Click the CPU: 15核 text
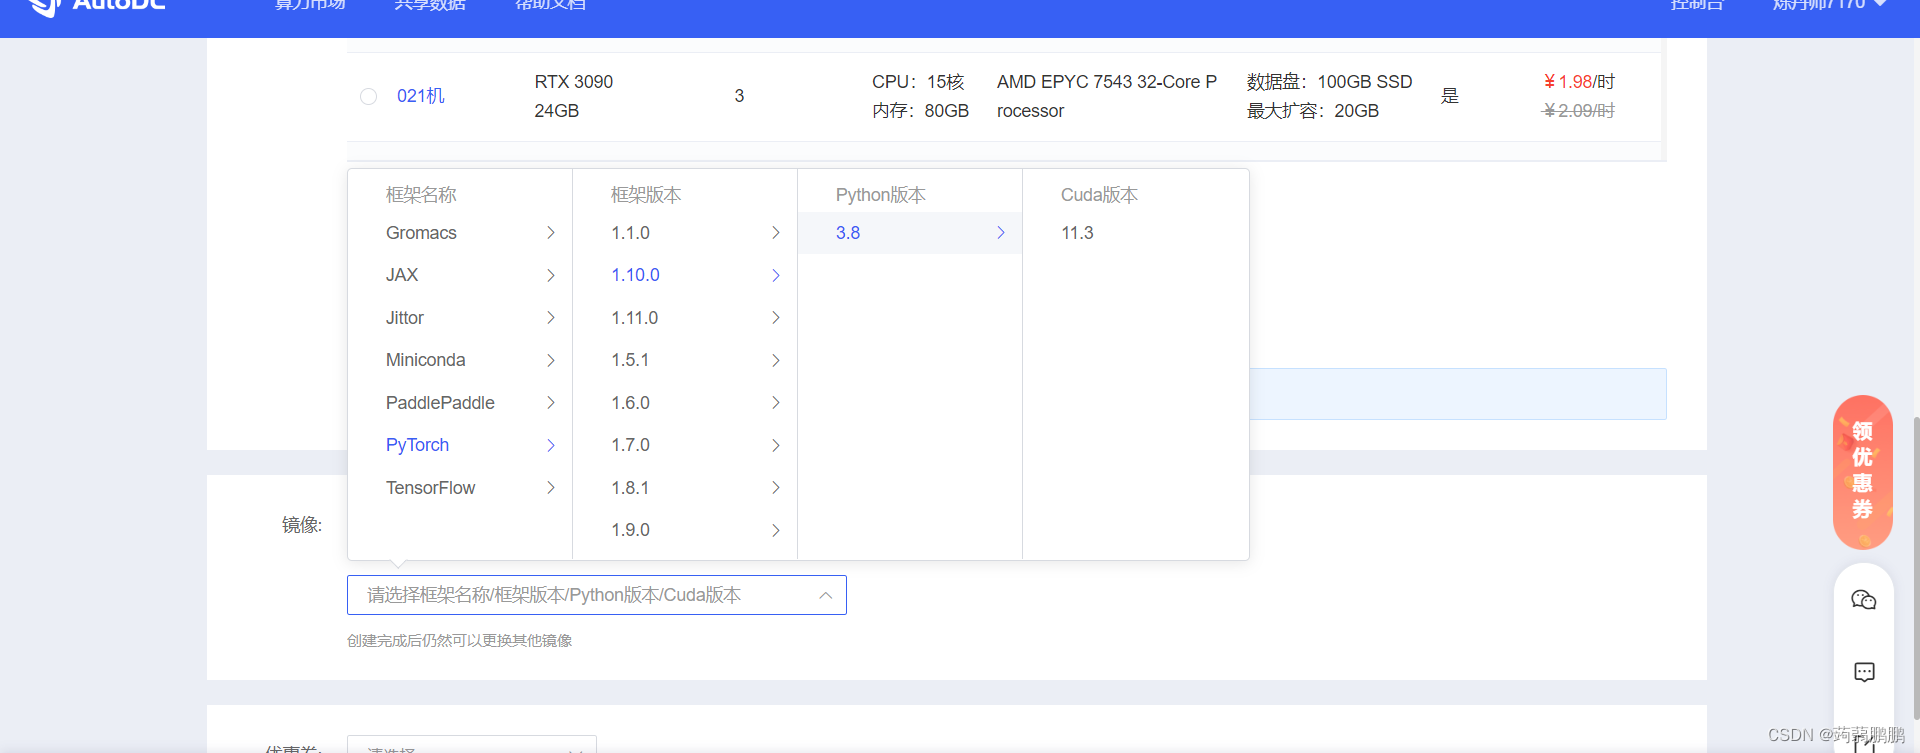1920x753 pixels. click(x=918, y=82)
